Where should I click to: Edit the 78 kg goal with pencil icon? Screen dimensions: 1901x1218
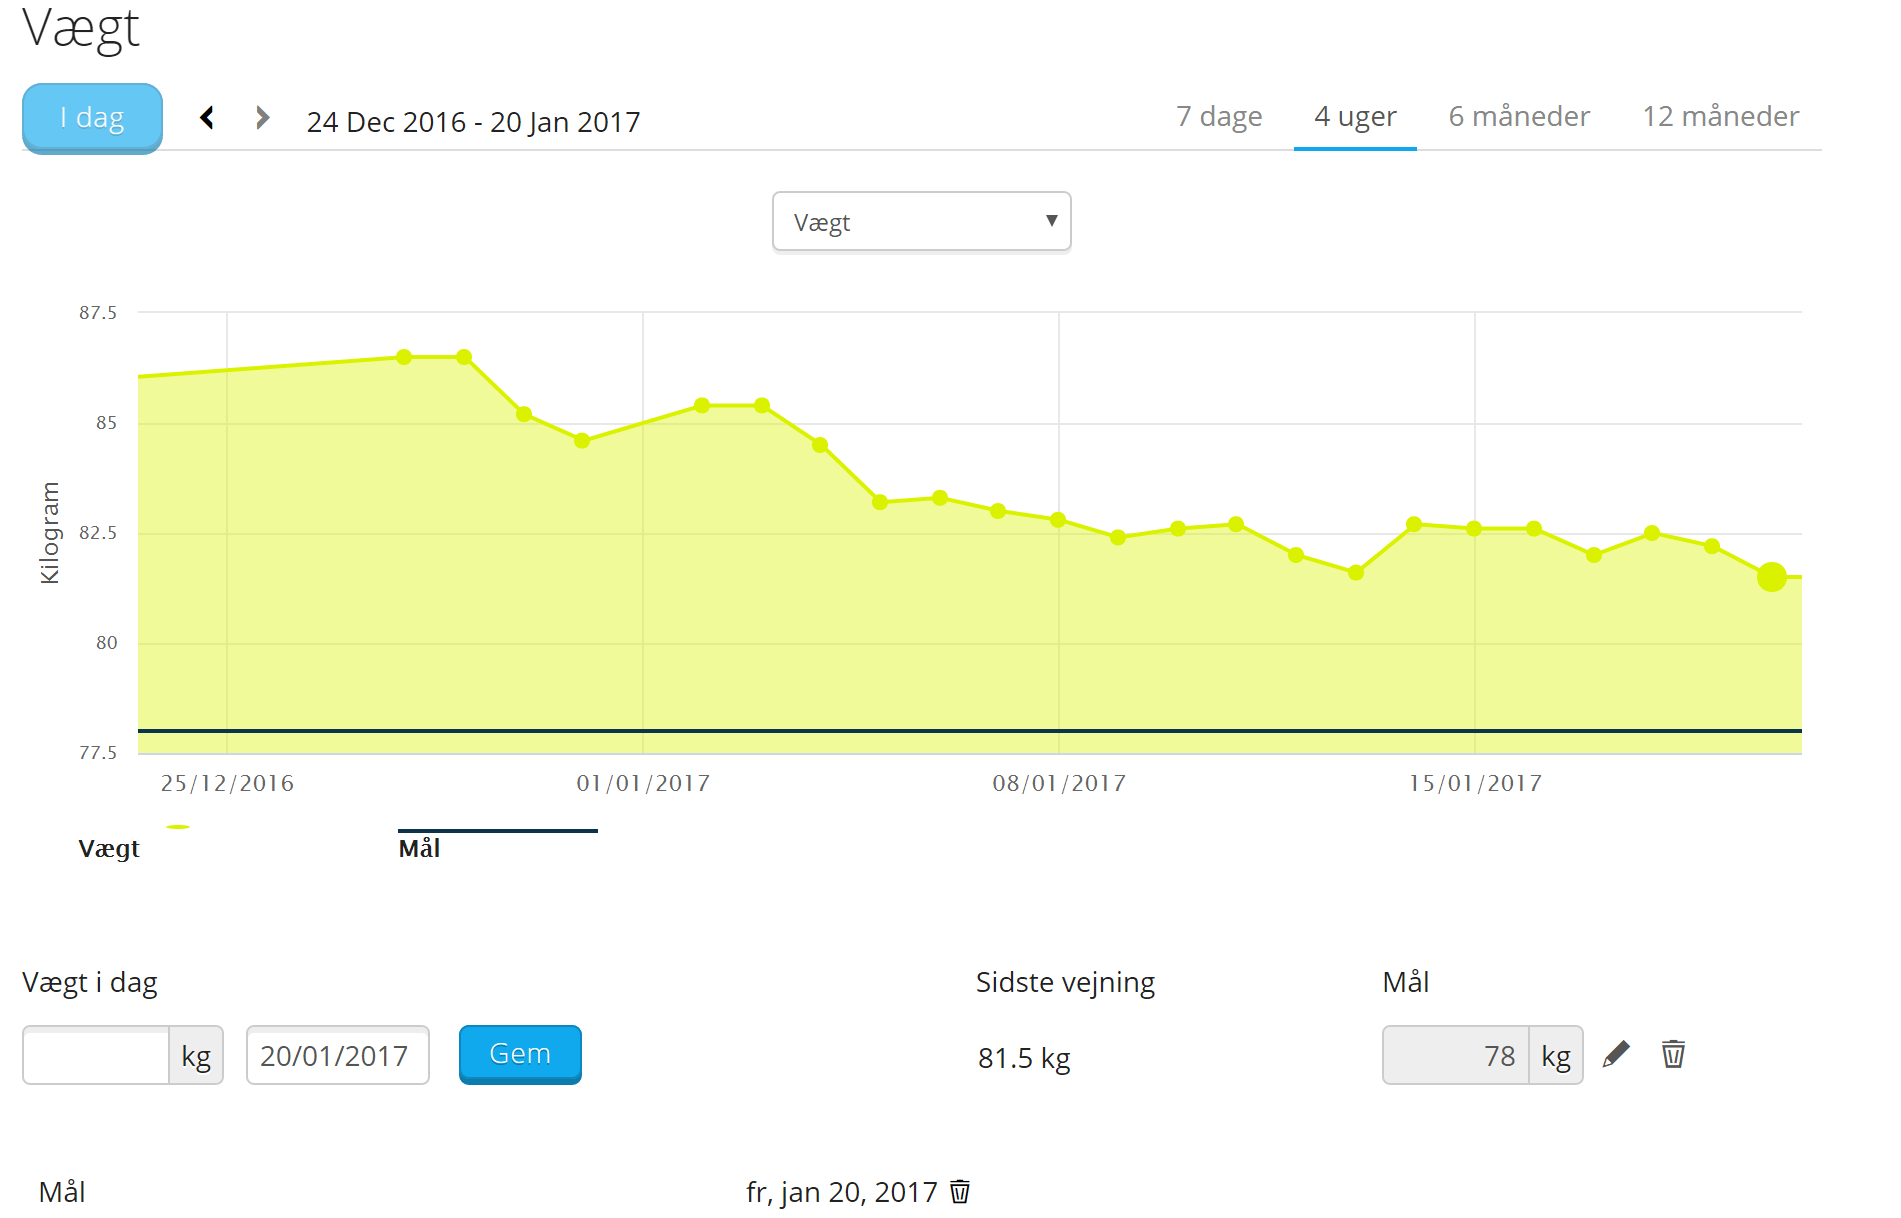click(x=1618, y=1054)
